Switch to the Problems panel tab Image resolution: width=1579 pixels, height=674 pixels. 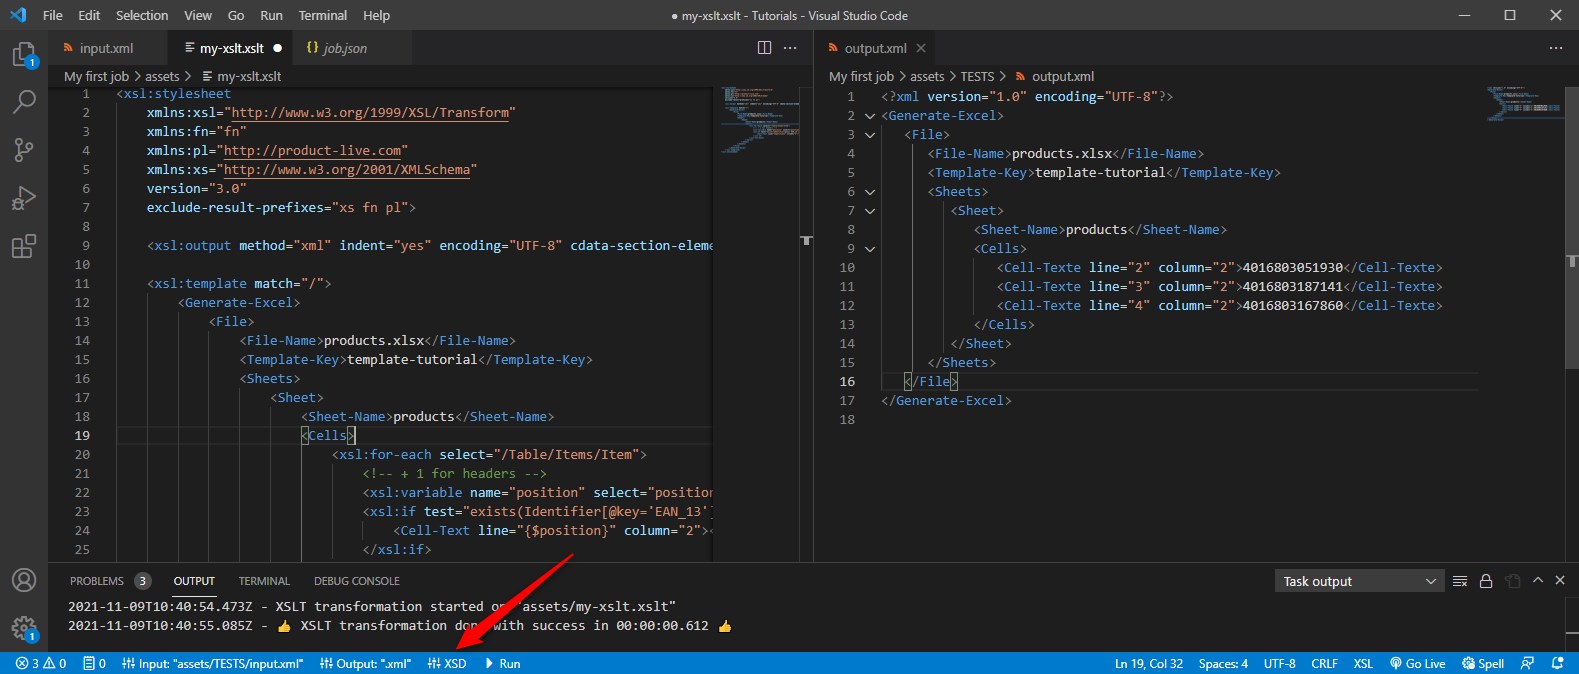click(97, 581)
